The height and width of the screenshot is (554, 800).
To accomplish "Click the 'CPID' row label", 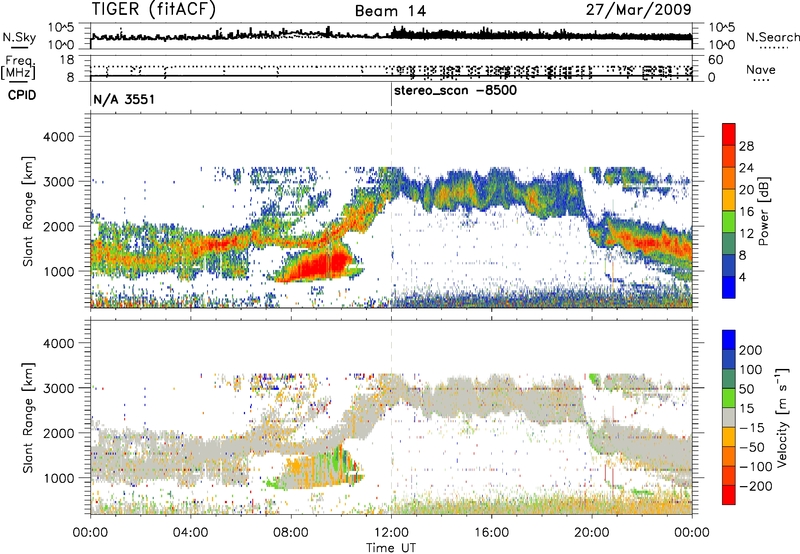I will [22, 95].
